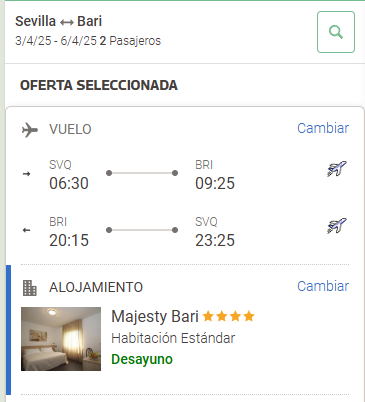
Task: Click the airplane icon beside VUELO
Action: click(30, 130)
